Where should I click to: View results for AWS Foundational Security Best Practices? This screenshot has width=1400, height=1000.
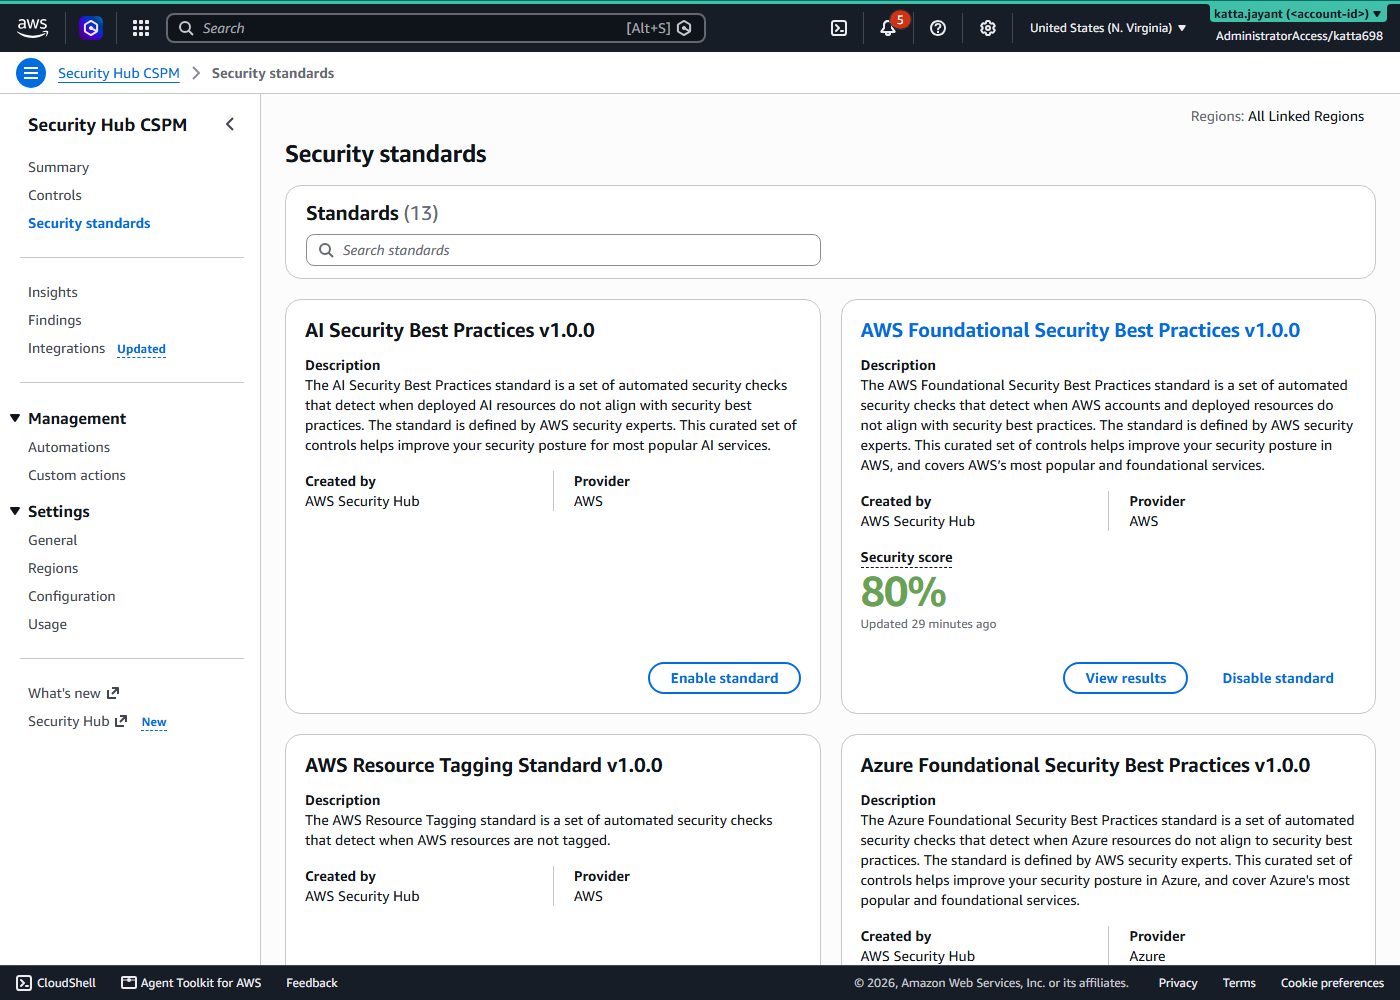tap(1125, 678)
